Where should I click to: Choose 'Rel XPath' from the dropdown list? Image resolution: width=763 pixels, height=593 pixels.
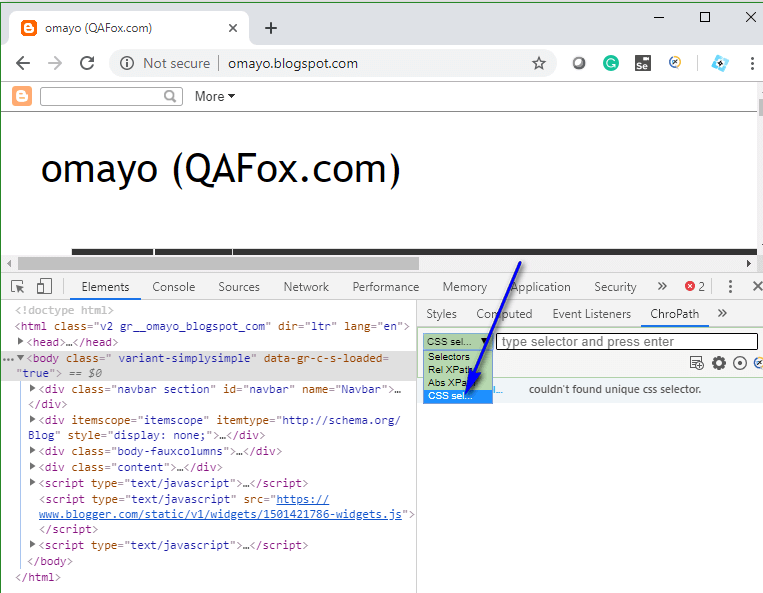[458, 370]
